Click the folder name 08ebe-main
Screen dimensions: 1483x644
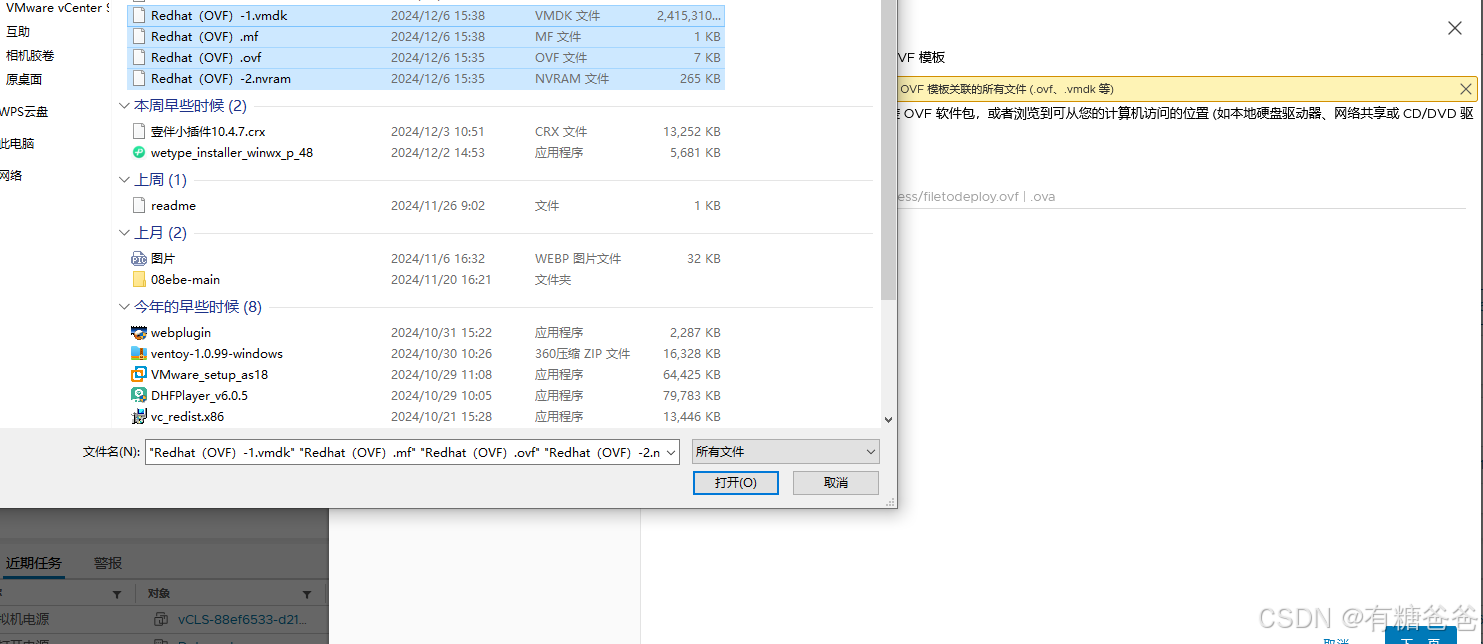click(185, 280)
